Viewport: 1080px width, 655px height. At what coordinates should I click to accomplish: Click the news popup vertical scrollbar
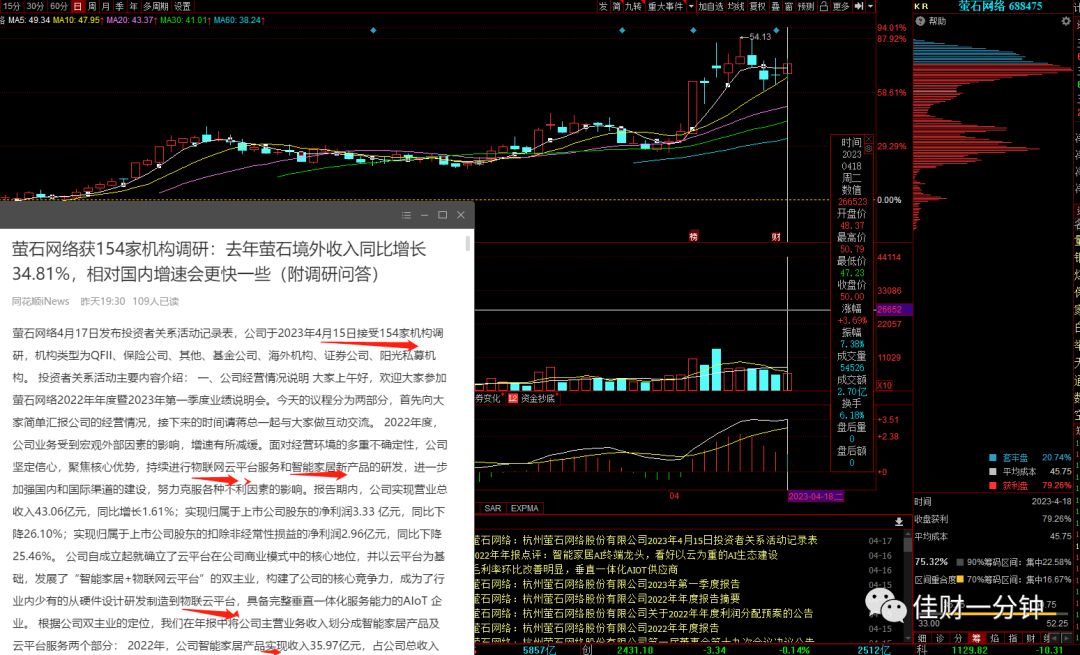[468, 243]
